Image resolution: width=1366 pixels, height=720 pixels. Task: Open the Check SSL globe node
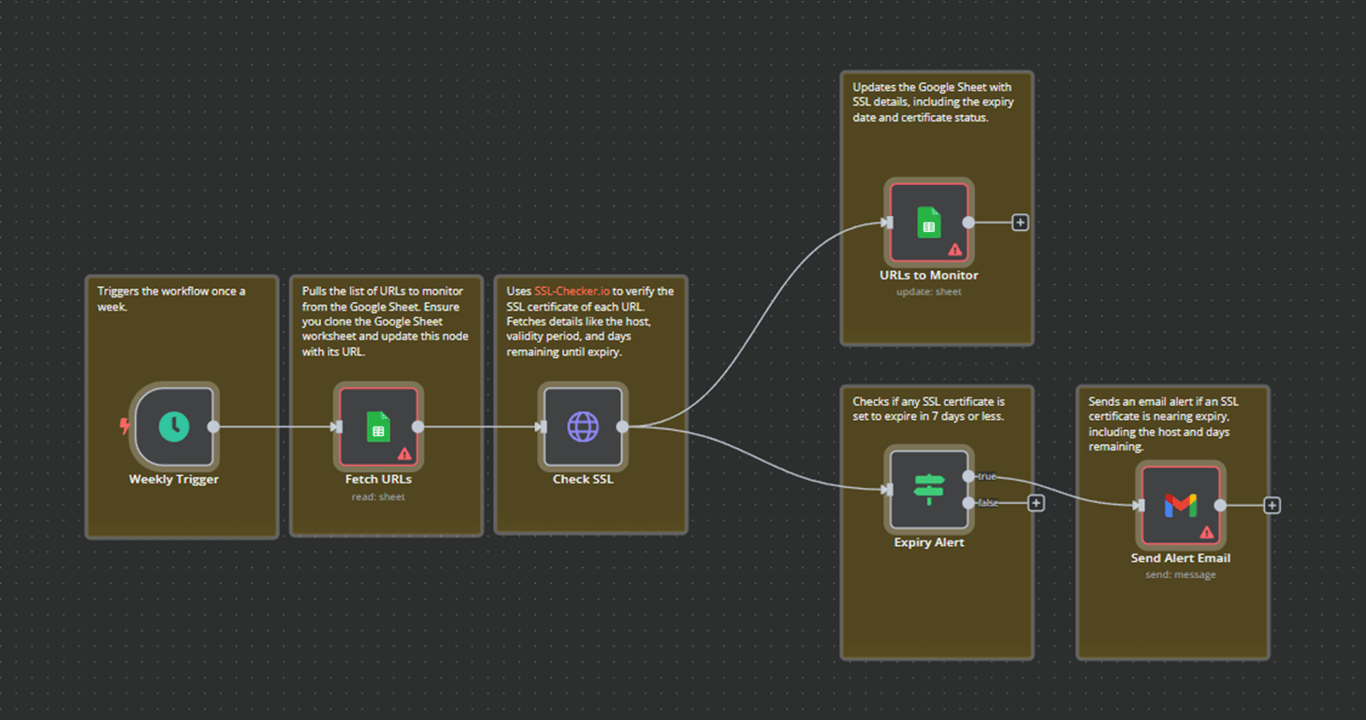[x=583, y=425]
